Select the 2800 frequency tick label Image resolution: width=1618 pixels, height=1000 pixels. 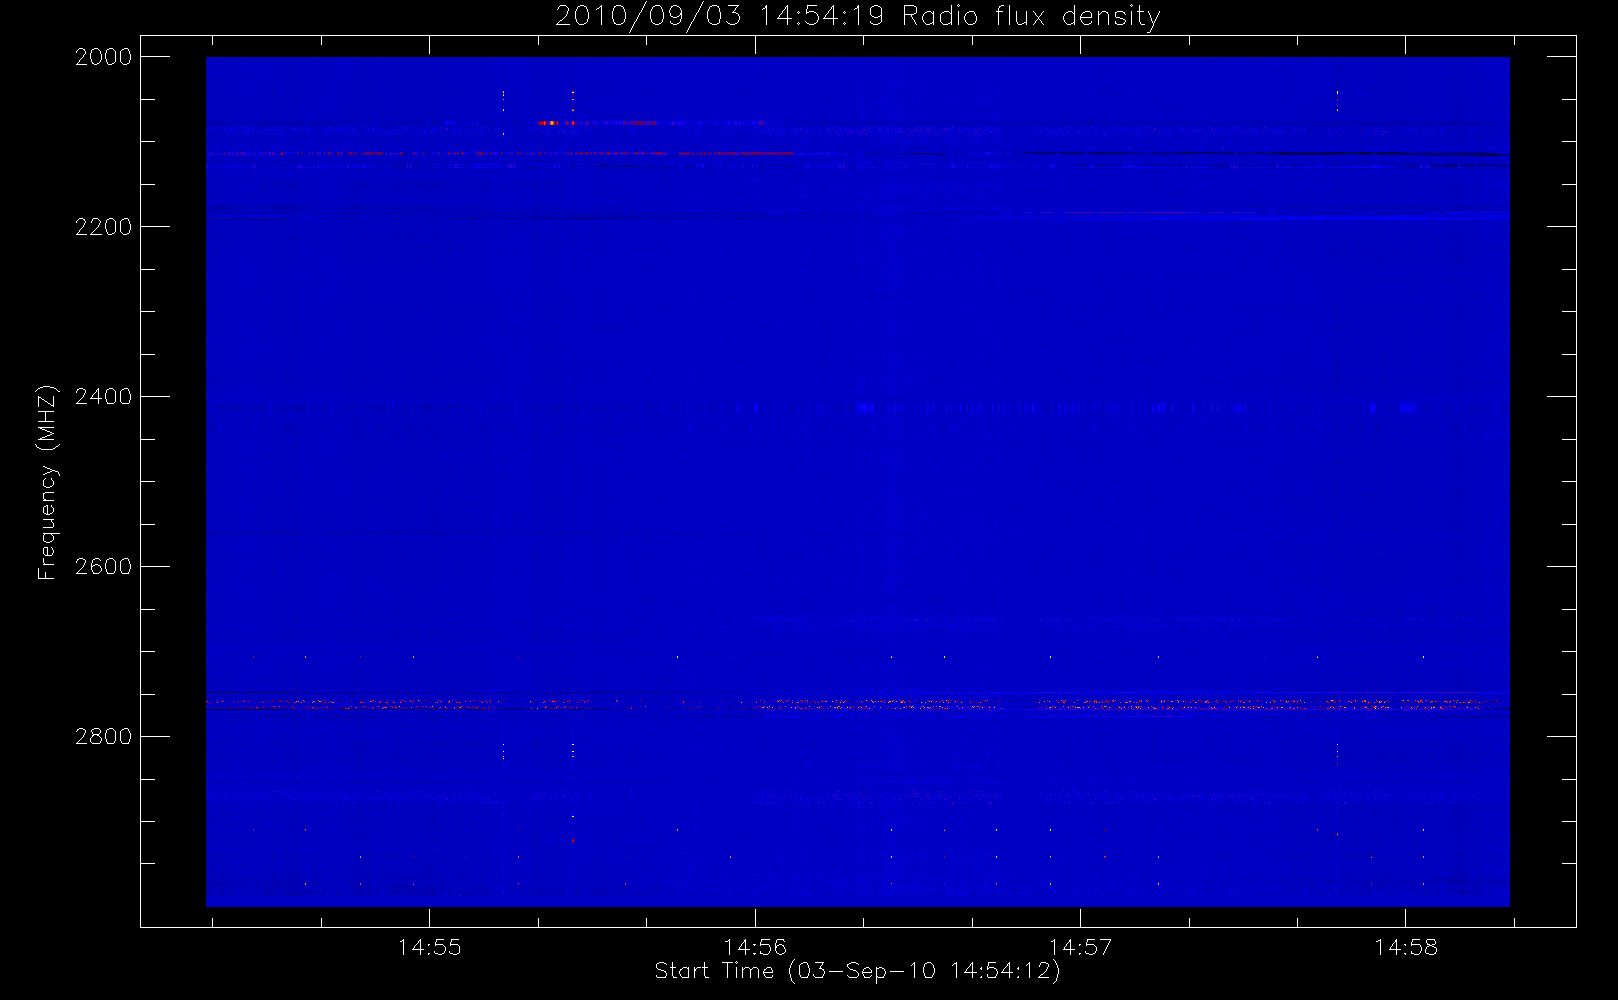(104, 737)
